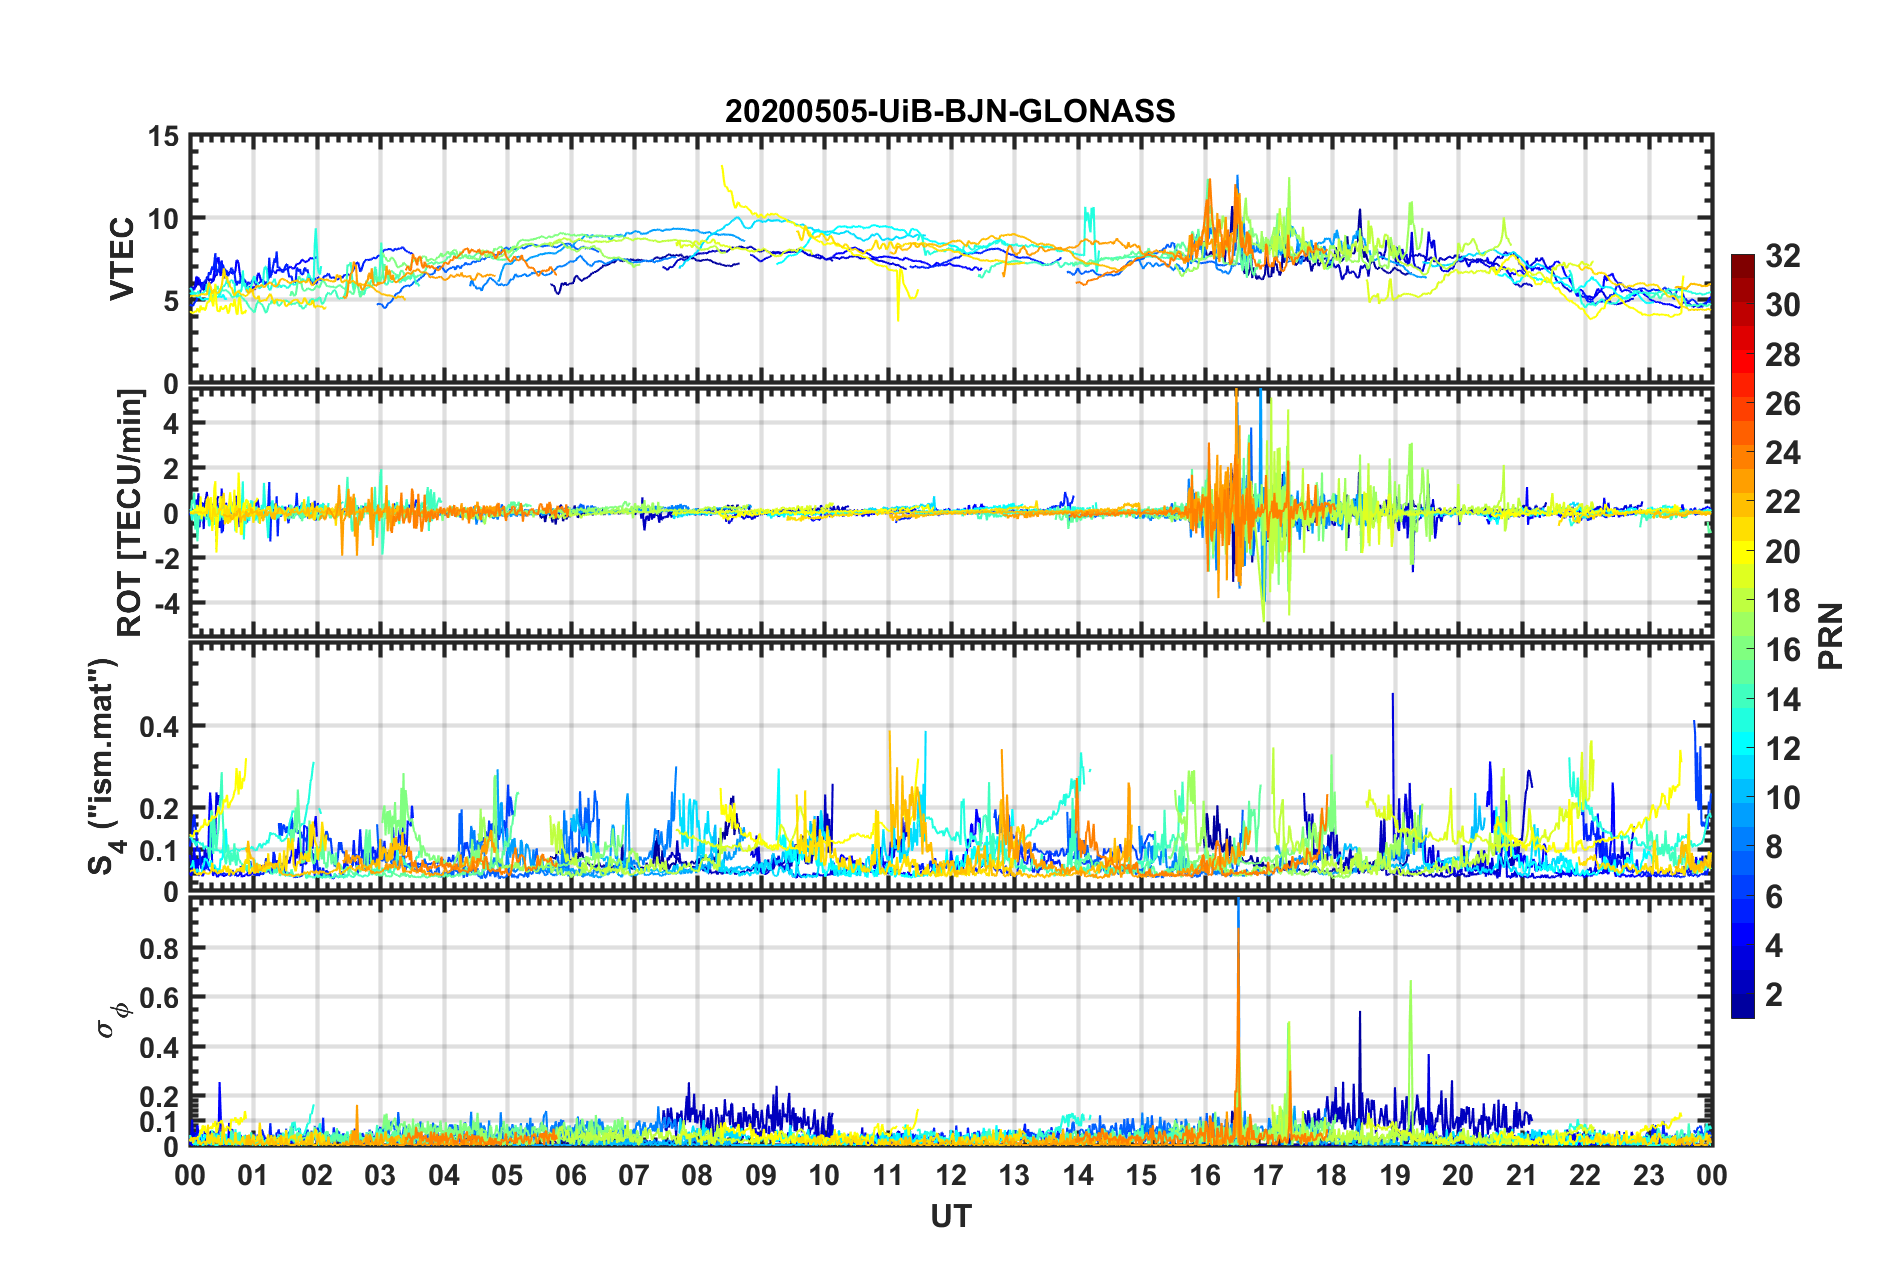Click the VTEC axis label
1902x1272 pixels.
pos(122,258)
